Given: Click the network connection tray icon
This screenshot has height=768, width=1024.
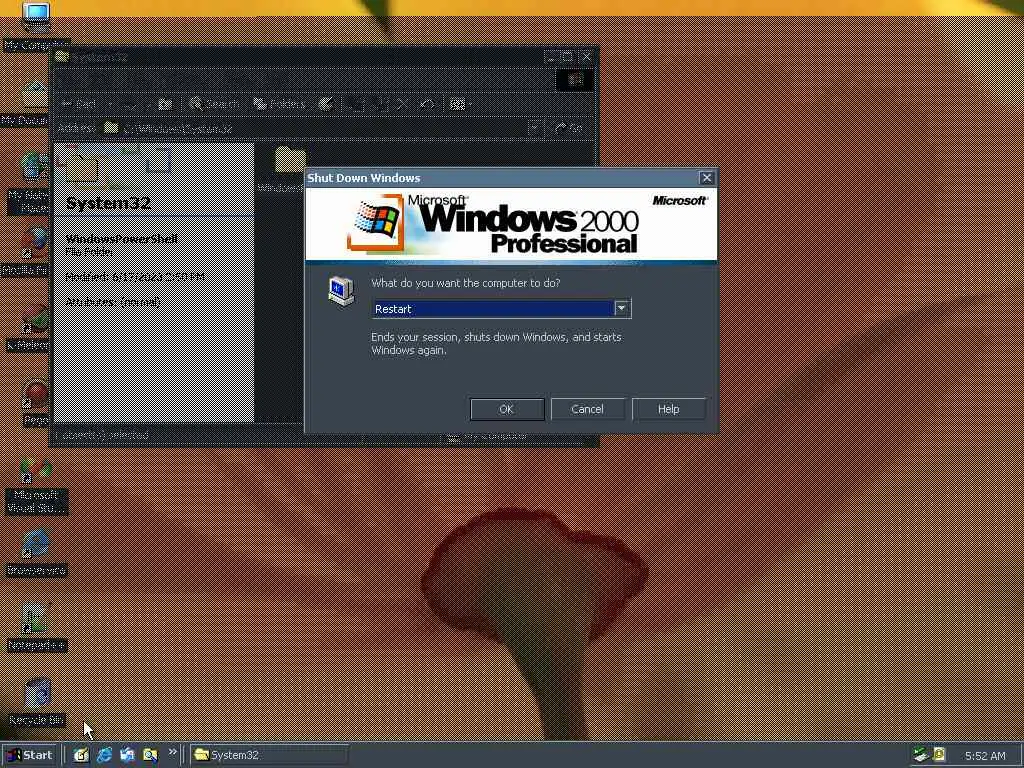Looking at the screenshot, I should (920, 754).
